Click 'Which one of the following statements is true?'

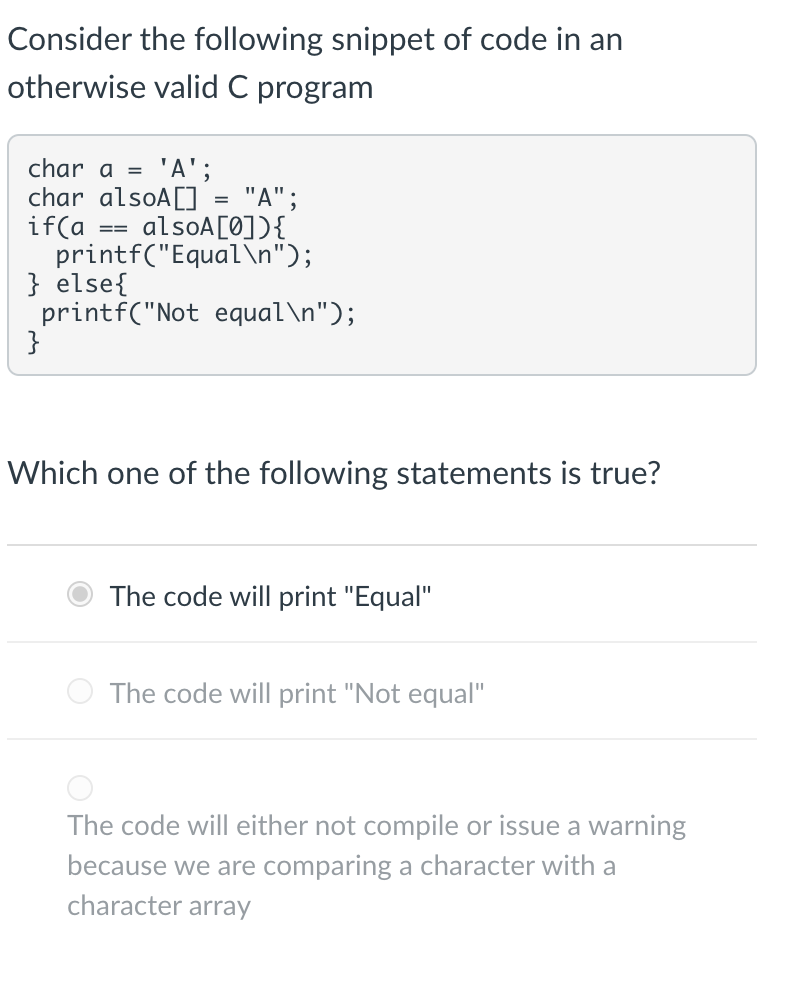pos(334,473)
